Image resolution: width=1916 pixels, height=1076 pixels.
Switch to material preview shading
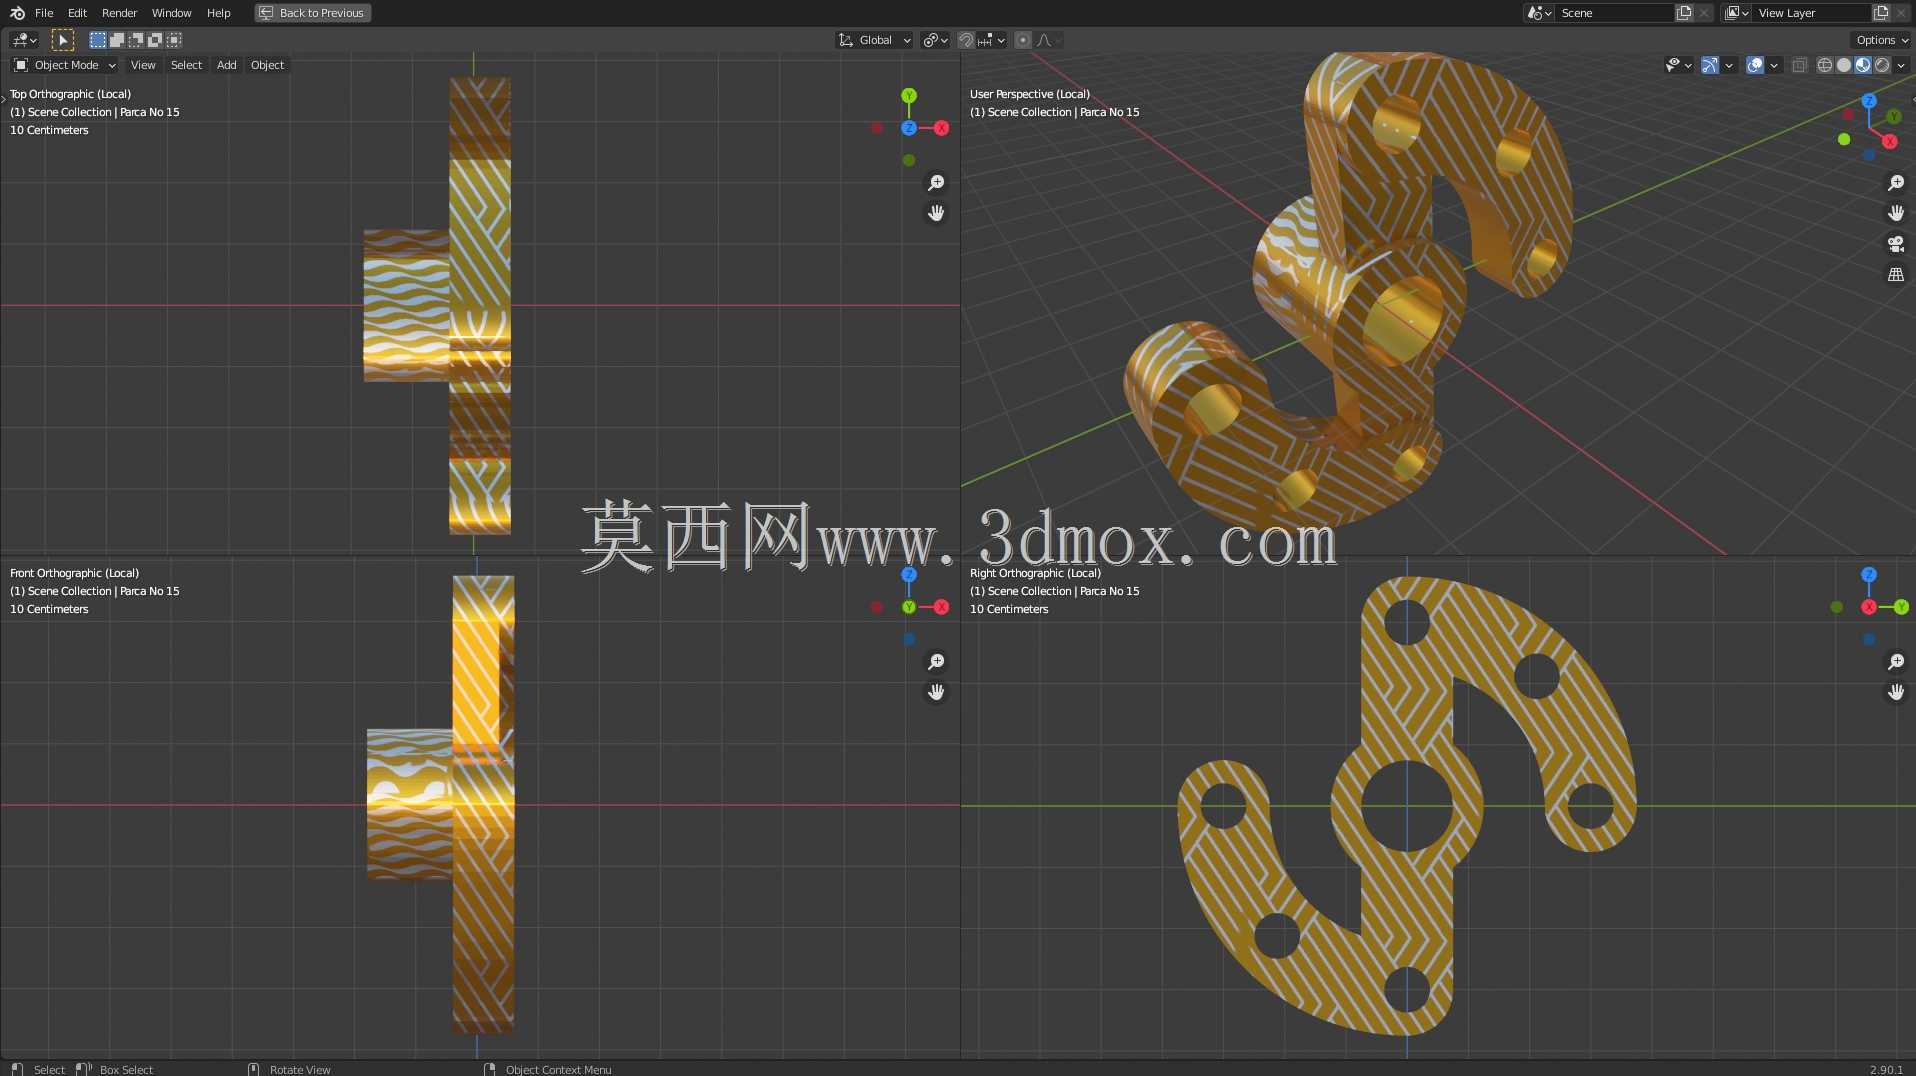coord(1863,65)
